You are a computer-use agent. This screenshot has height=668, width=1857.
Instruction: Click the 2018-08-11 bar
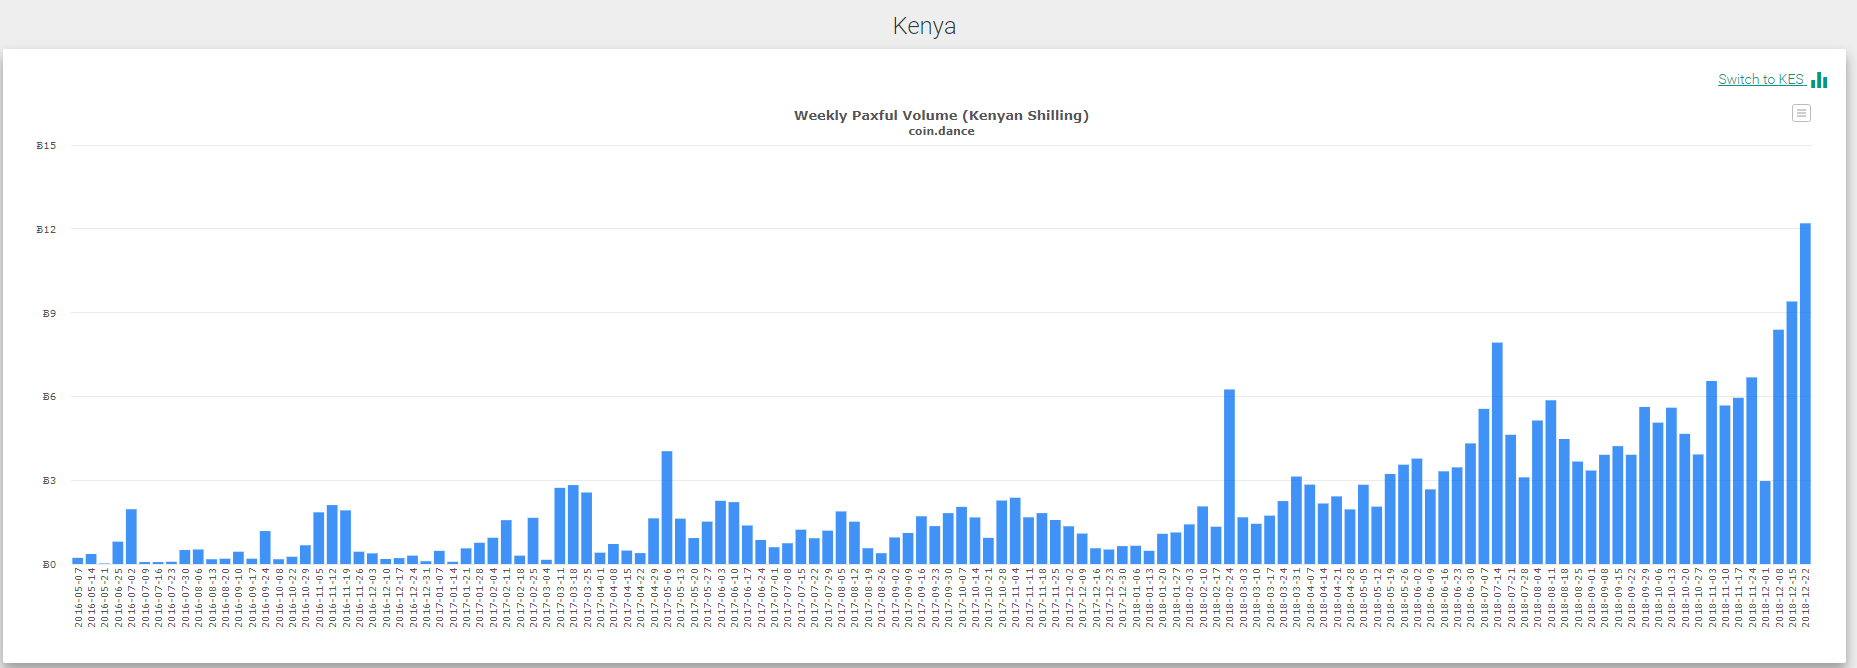pos(1550,482)
